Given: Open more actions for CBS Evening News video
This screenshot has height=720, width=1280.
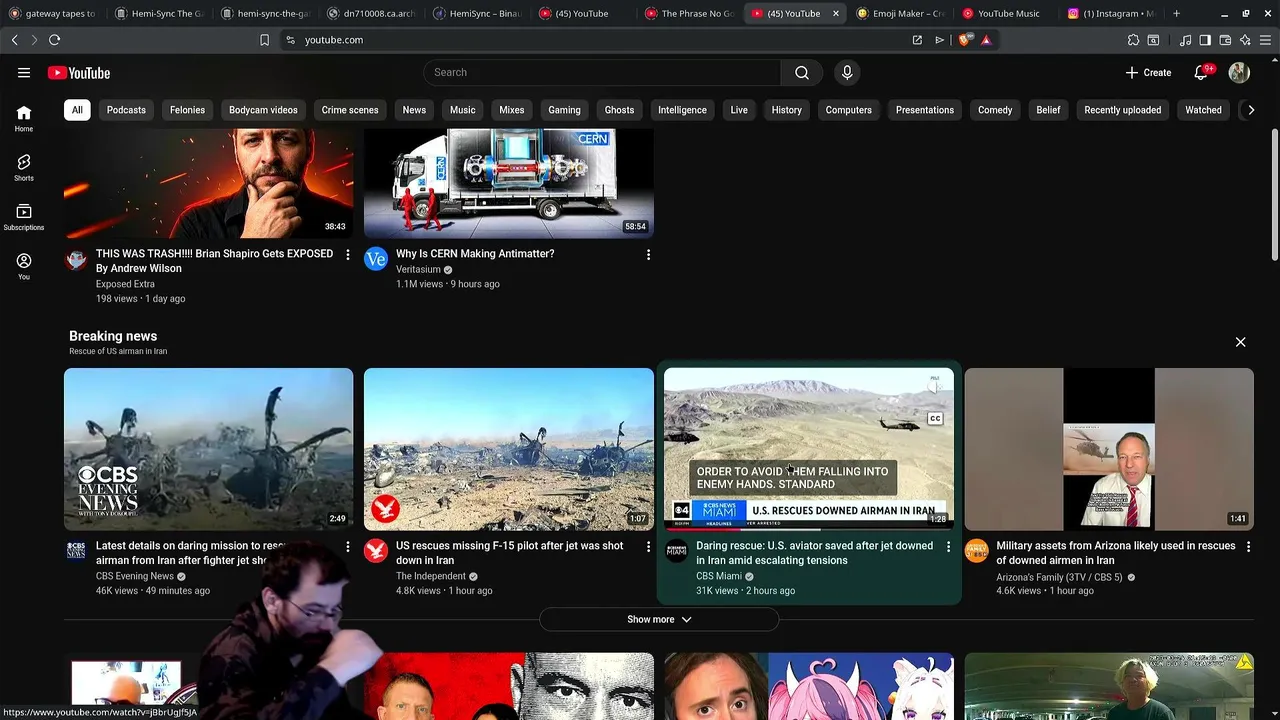Looking at the screenshot, I should coord(348,547).
